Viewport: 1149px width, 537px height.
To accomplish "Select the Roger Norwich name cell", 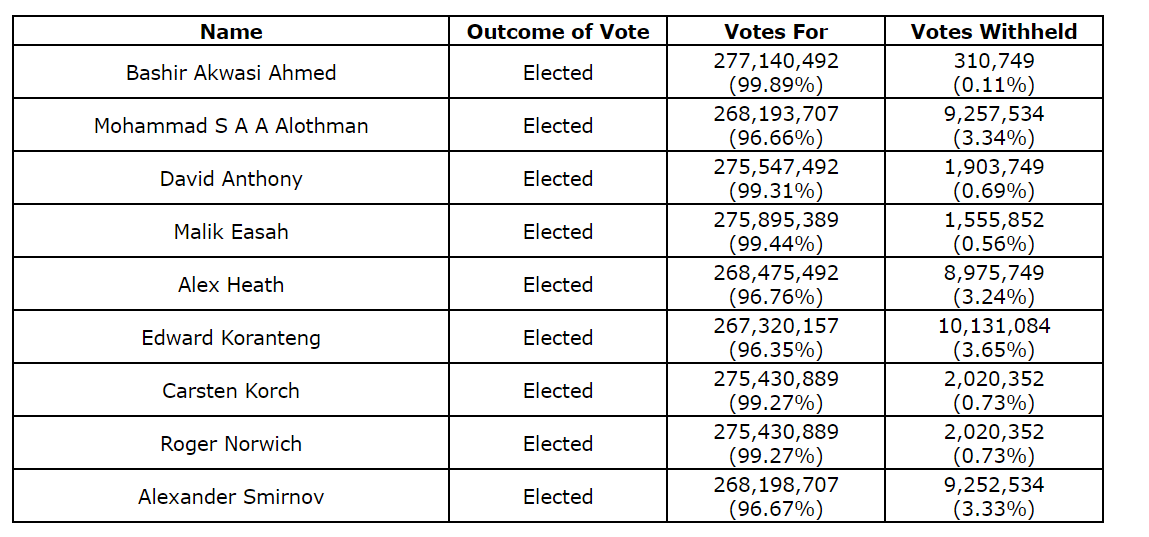I will pyautogui.click(x=231, y=443).
